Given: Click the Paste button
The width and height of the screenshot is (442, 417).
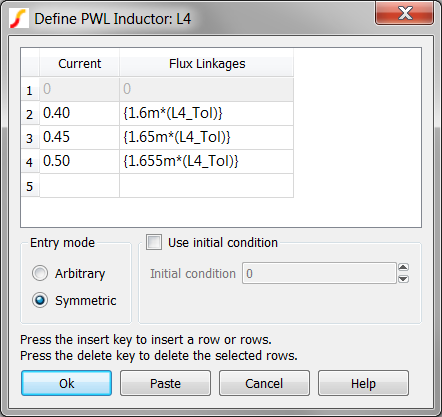Looking at the screenshot, I should click(165, 383).
